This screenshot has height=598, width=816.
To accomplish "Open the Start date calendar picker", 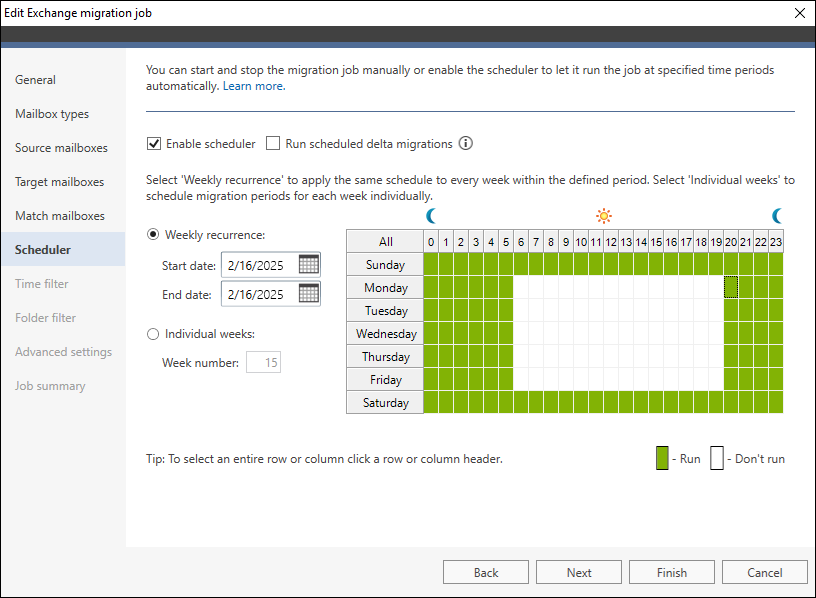I will click(309, 265).
